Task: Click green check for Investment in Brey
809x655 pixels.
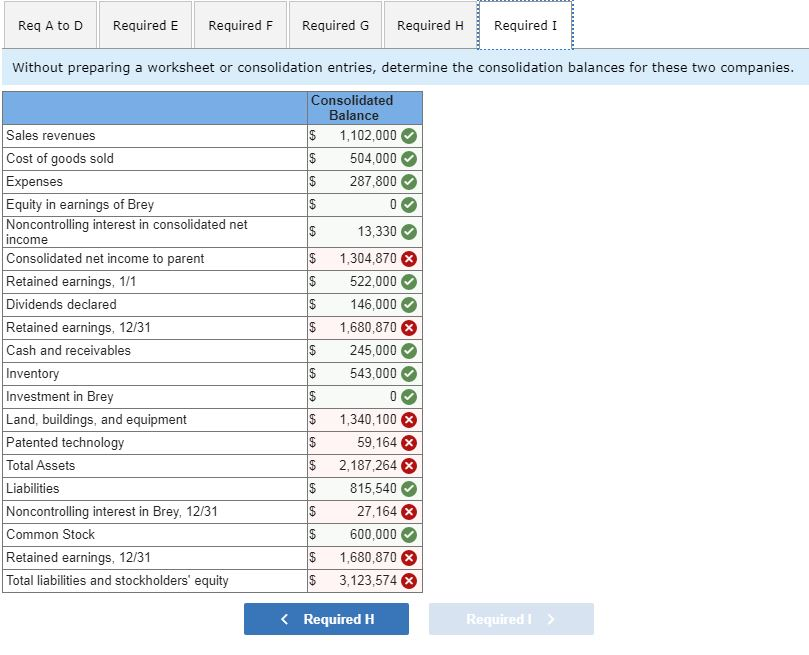Action: (x=409, y=397)
